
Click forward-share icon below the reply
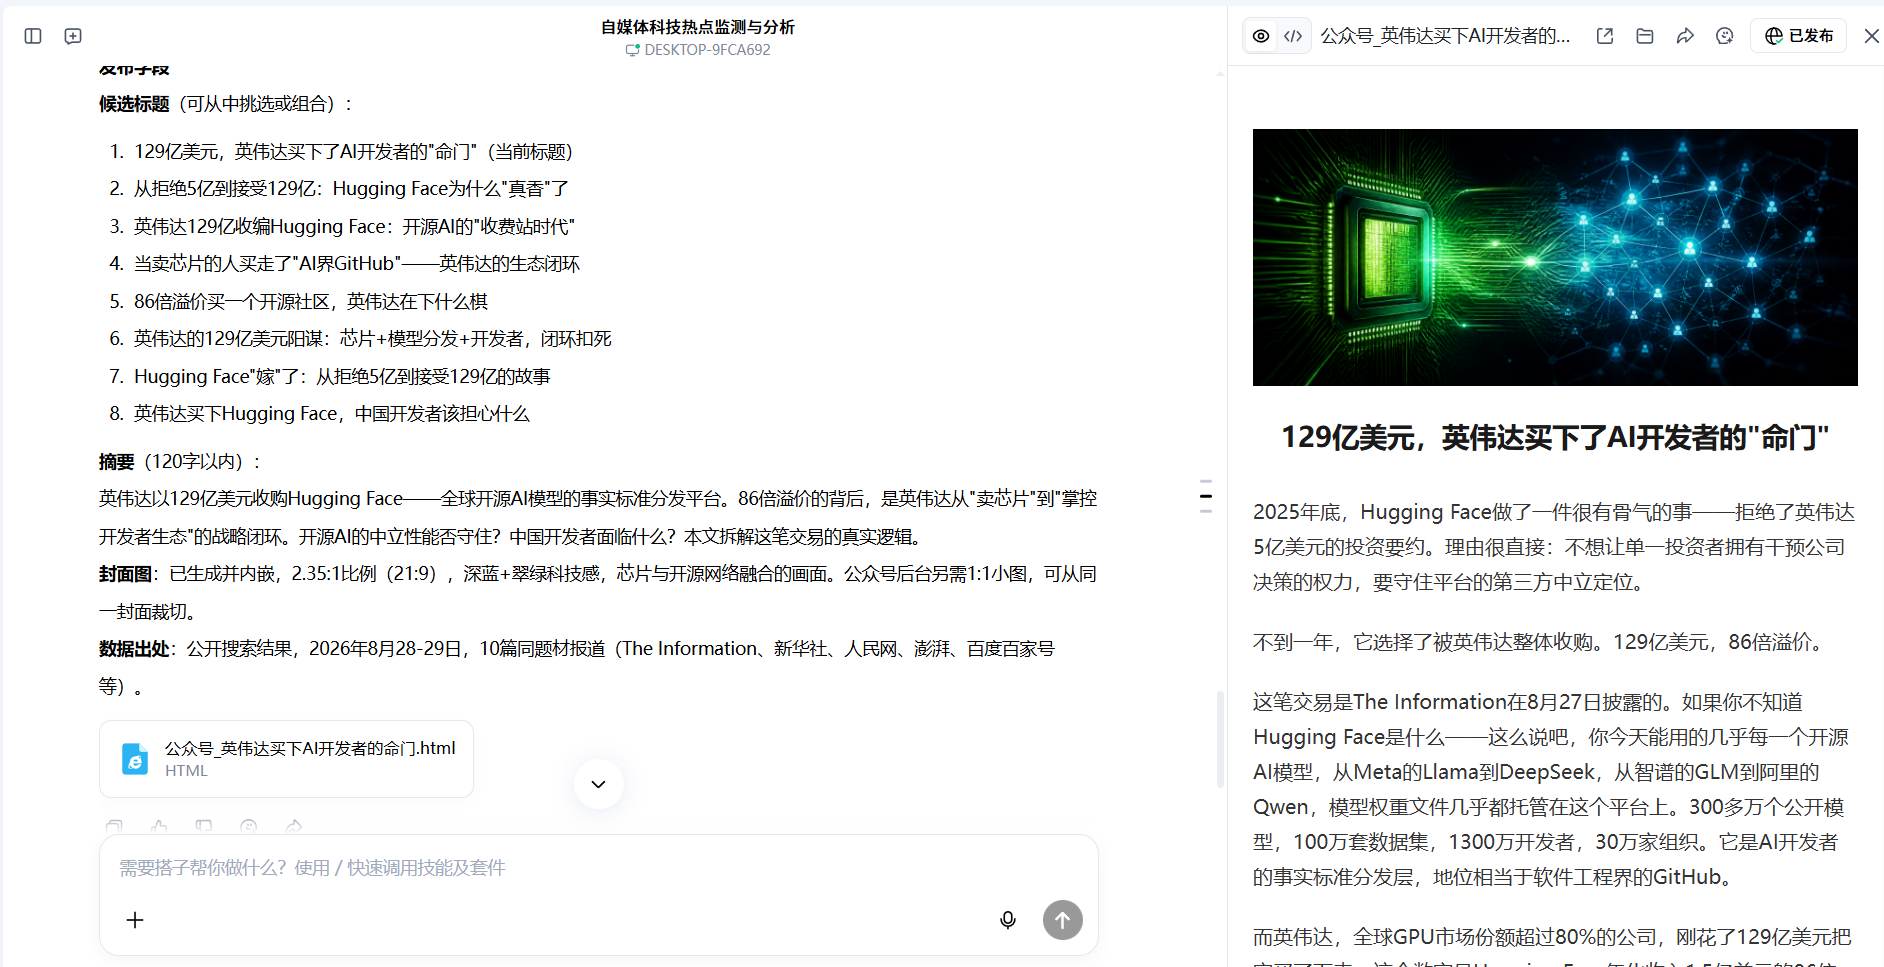294,827
